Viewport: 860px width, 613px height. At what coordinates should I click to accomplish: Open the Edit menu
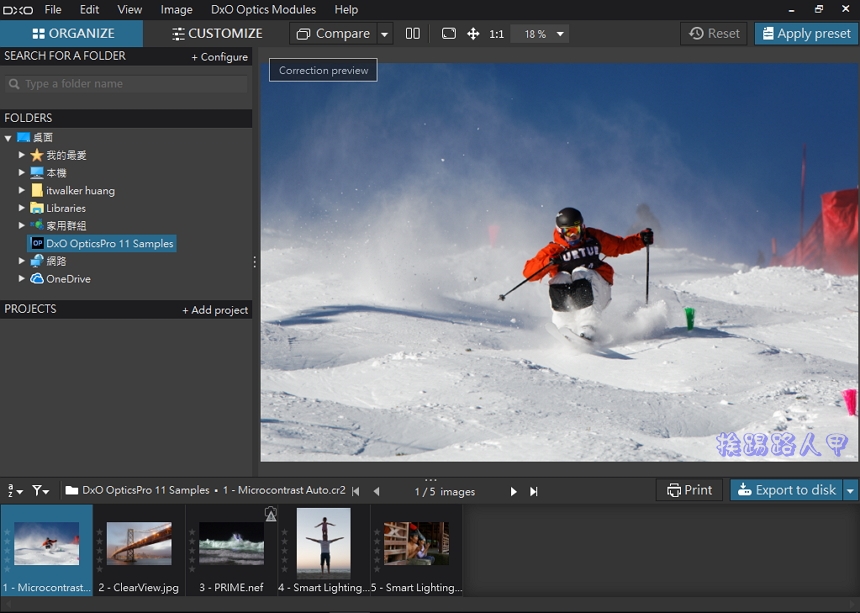point(89,9)
